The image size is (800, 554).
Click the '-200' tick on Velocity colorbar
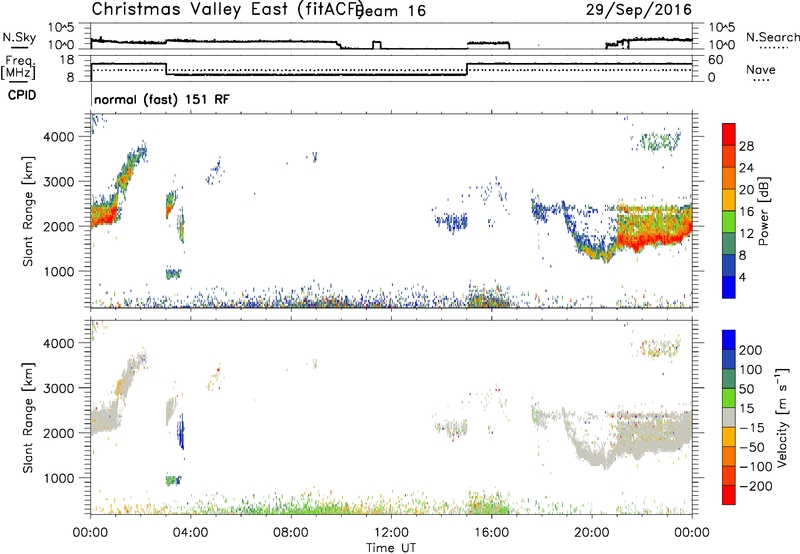pyautogui.click(x=756, y=486)
